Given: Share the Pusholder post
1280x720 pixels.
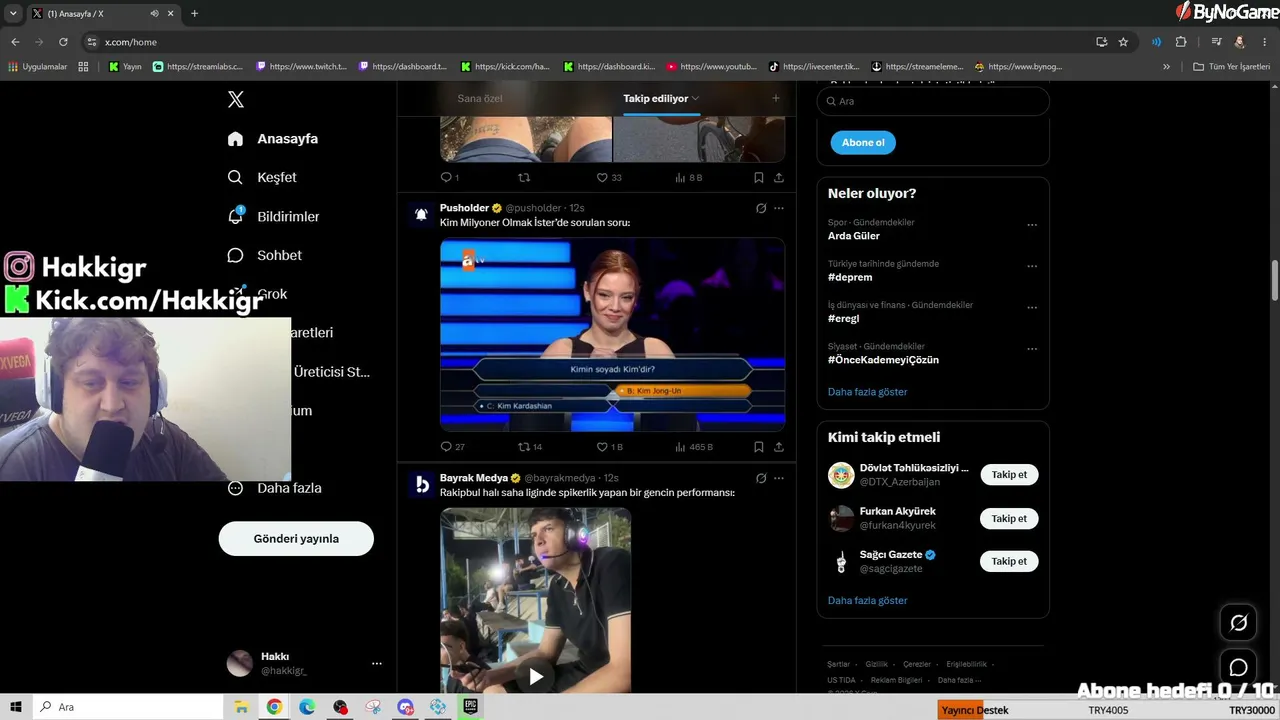Looking at the screenshot, I should tap(779, 447).
